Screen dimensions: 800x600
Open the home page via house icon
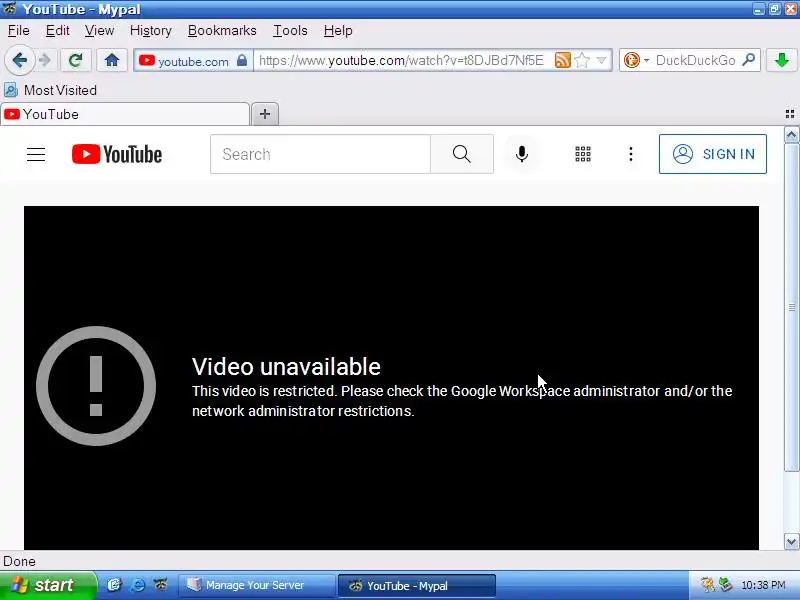(x=112, y=60)
